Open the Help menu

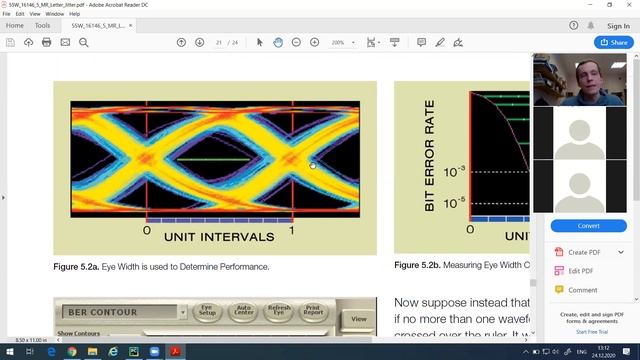coord(75,14)
